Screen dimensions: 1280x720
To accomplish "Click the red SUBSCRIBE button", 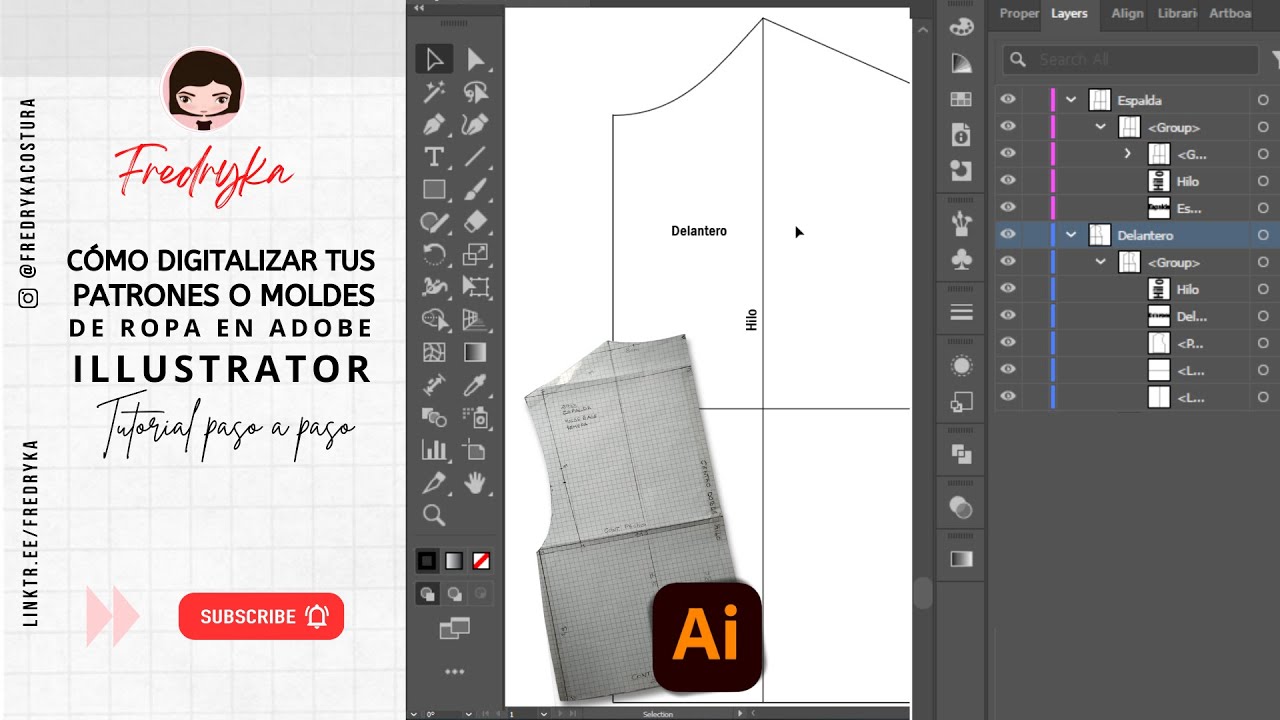I will (x=261, y=616).
